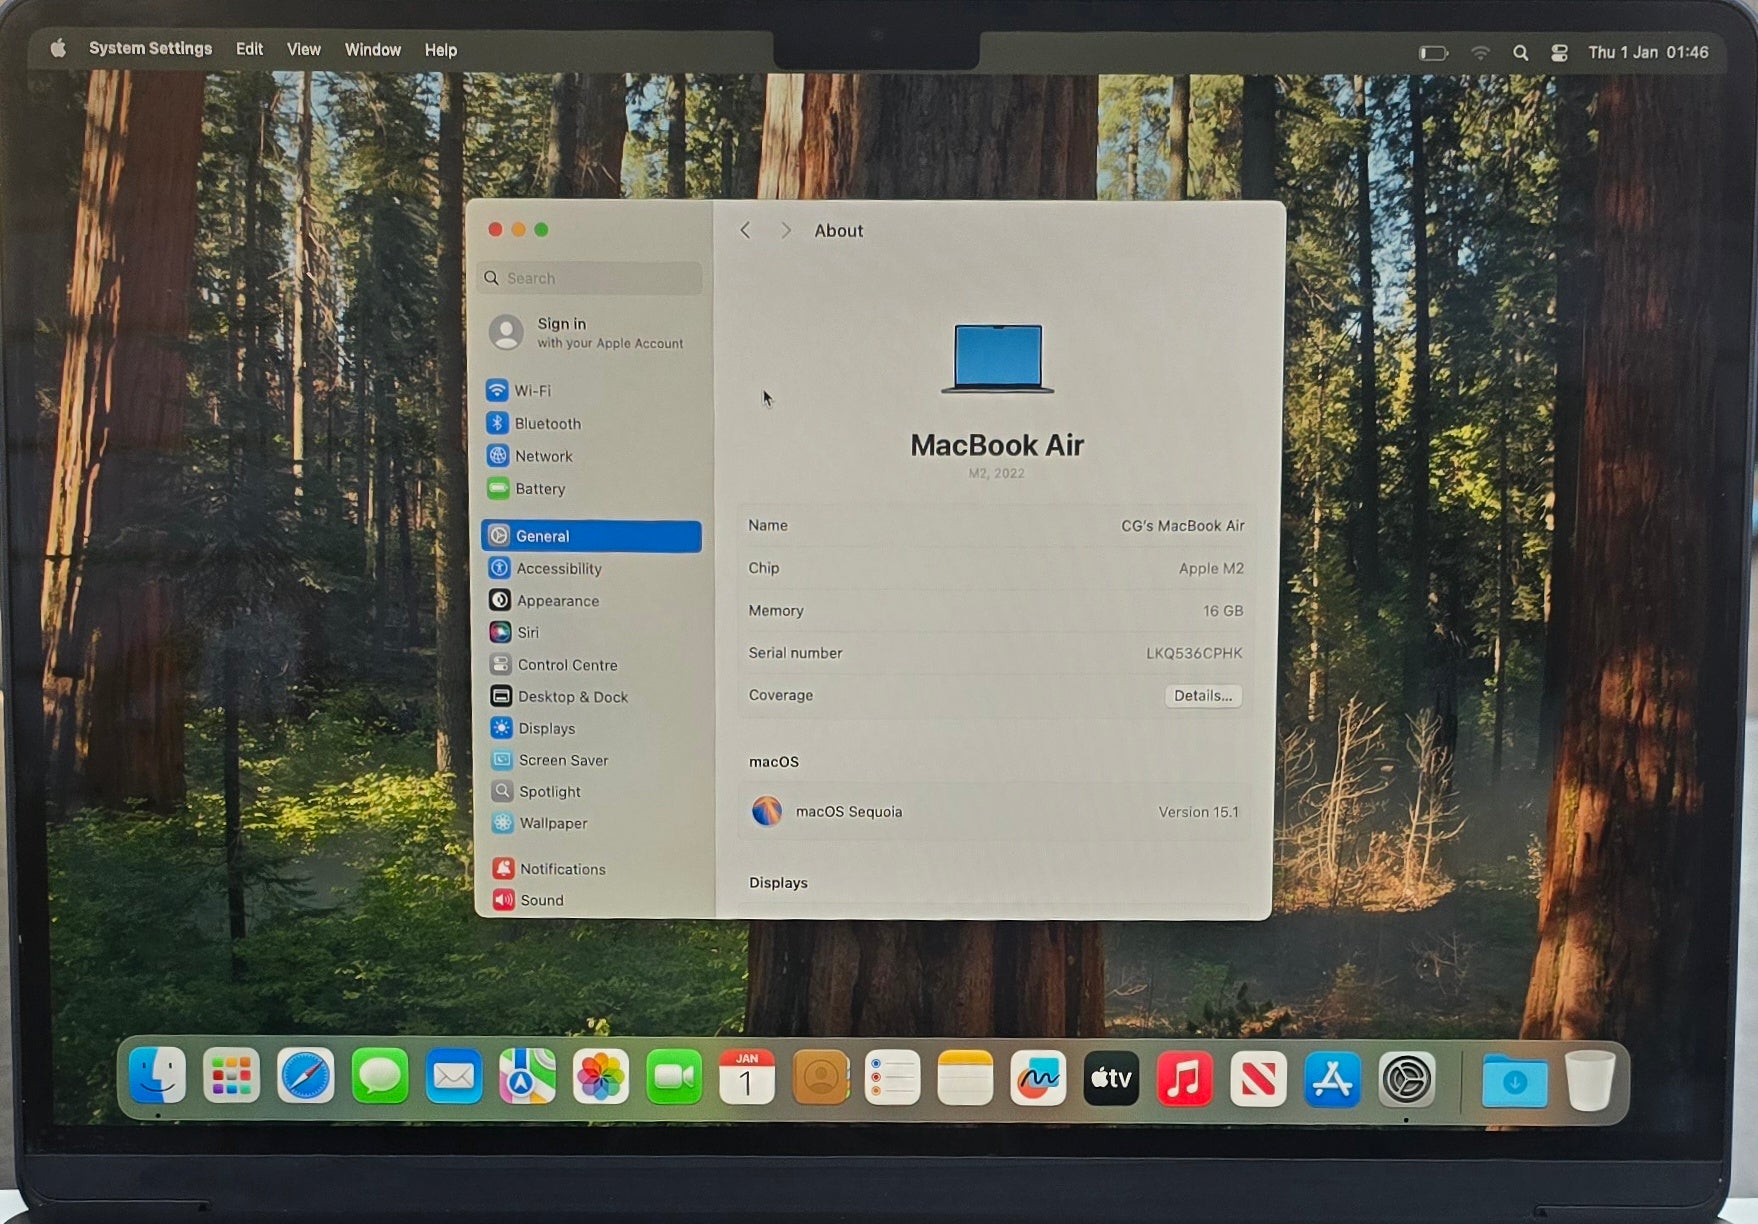Open Calendar from the Dock

click(747, 1077)
